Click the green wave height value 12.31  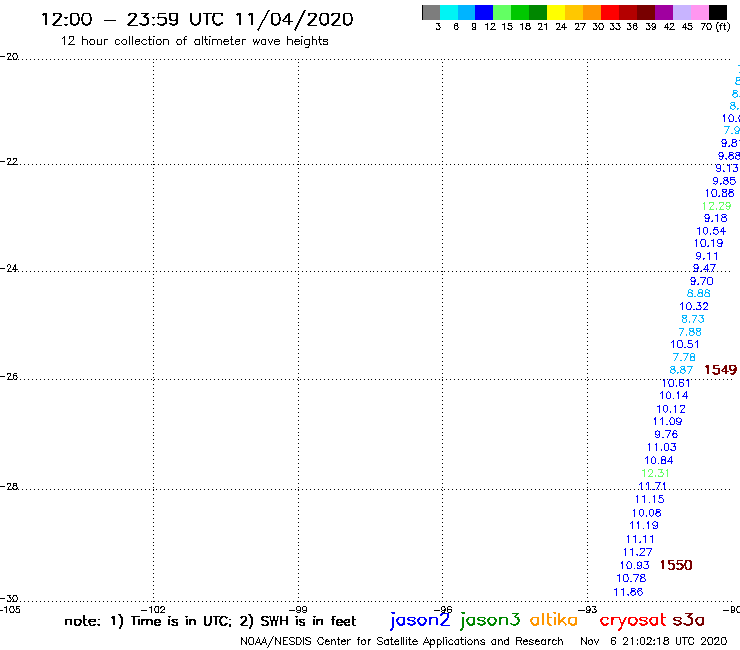tap(655, 473)
